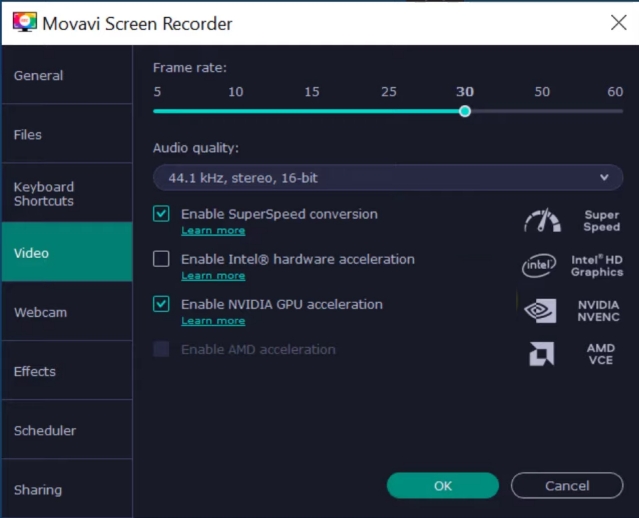Open Learn more link under SuperSpeed conversion

(x=213, y=231)
